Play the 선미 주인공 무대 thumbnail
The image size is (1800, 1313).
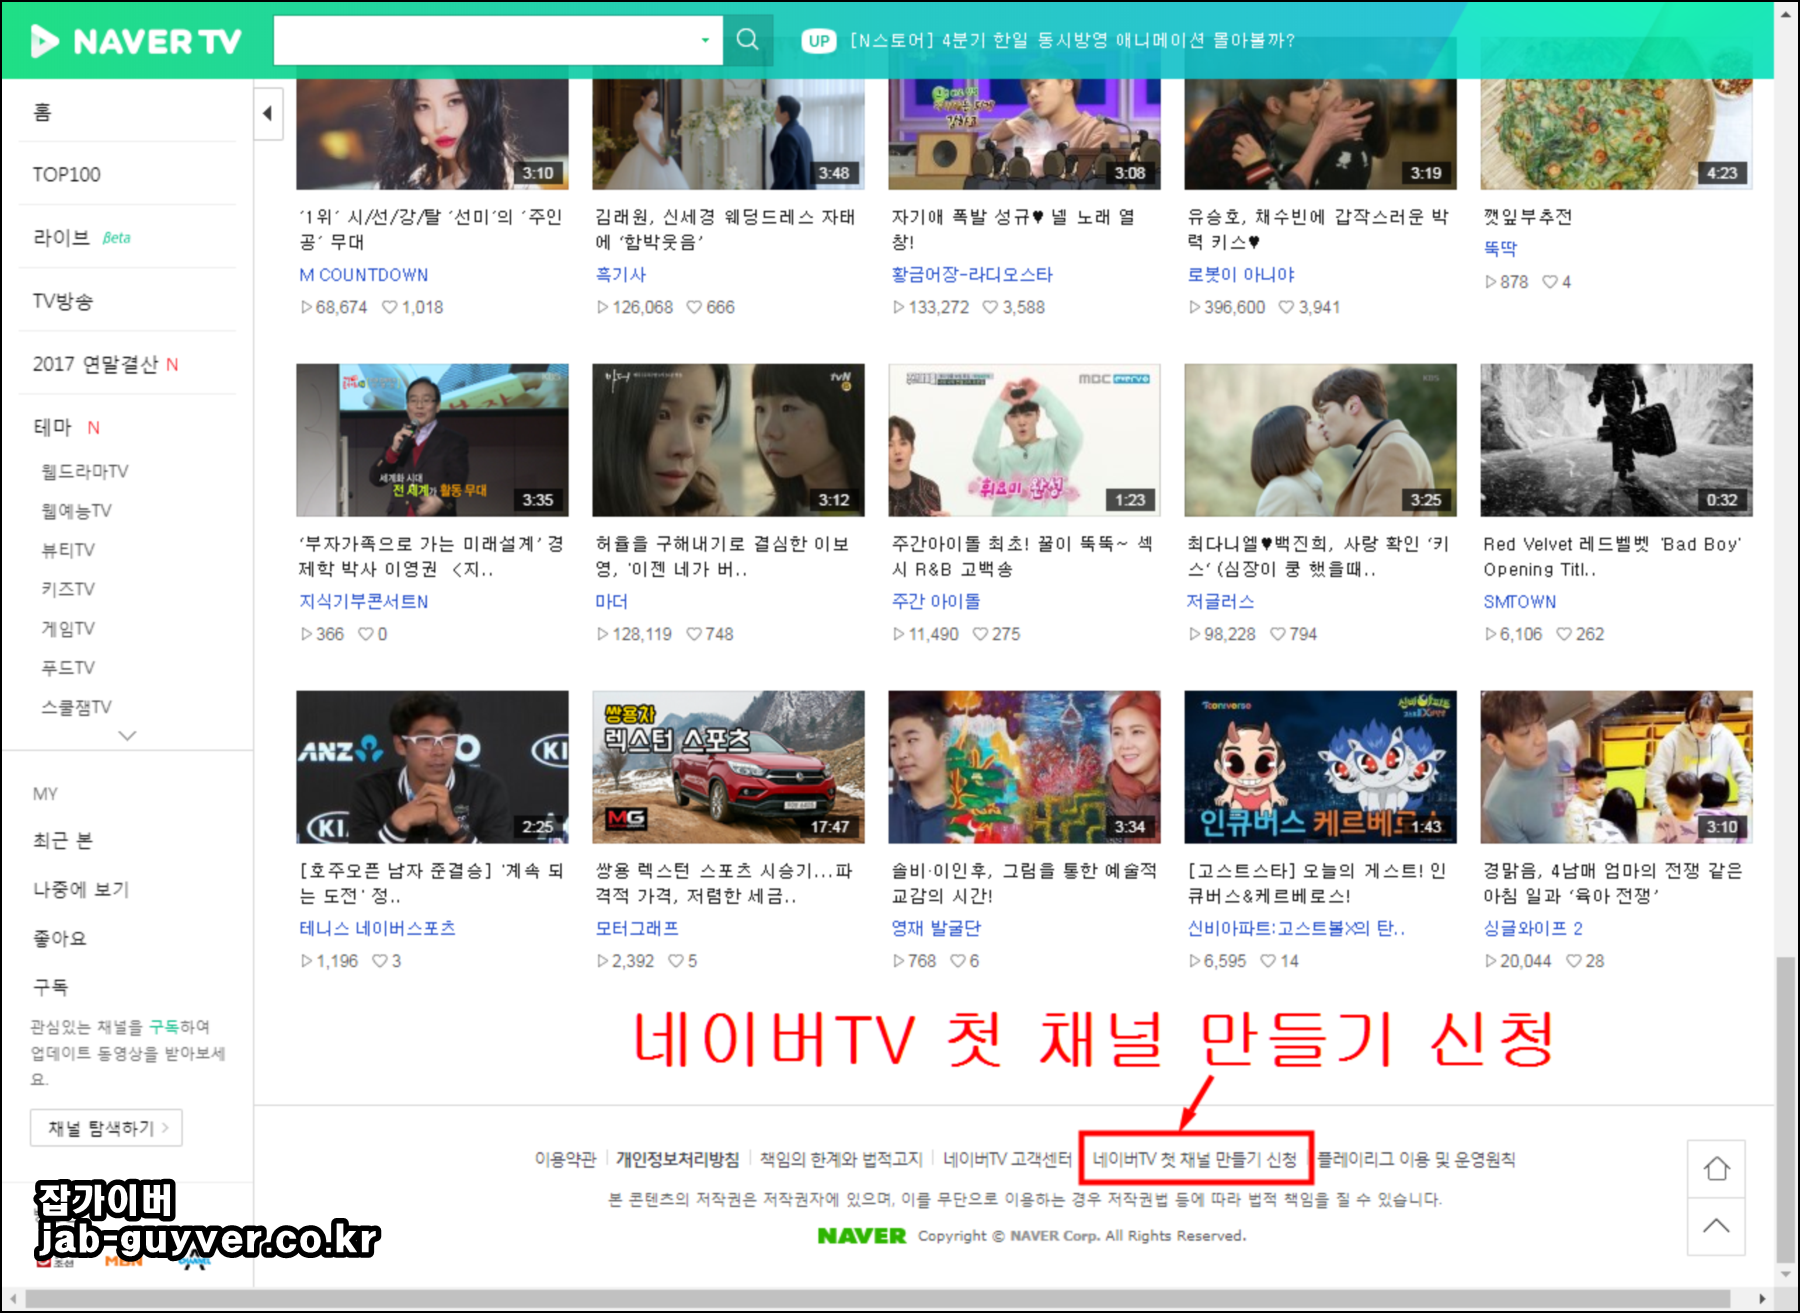tap(432, 134)
